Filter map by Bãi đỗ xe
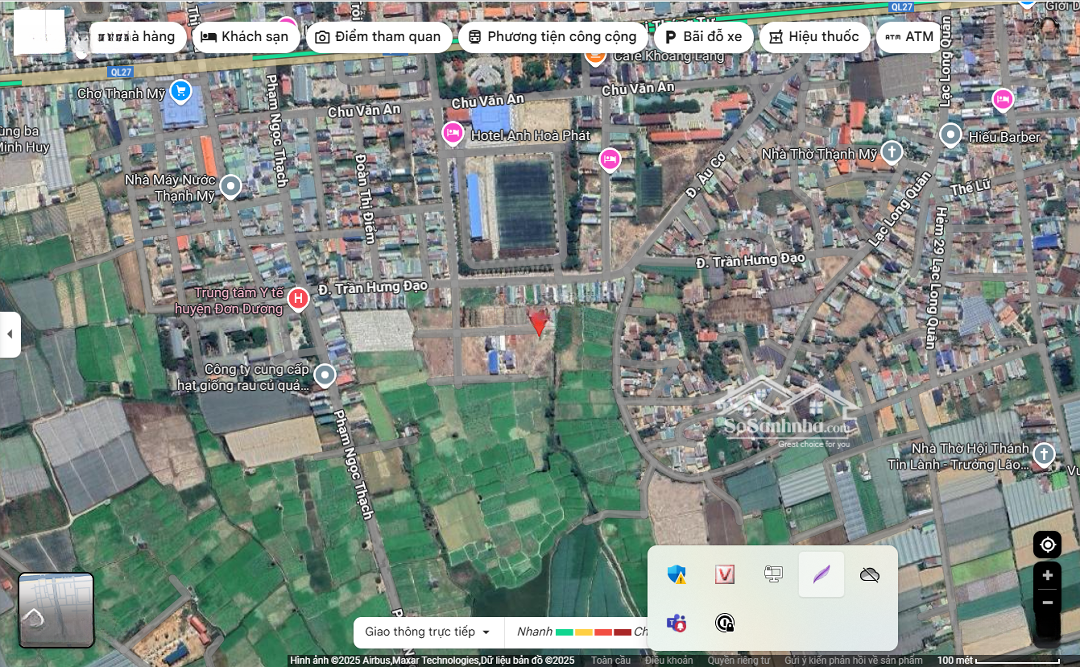This screenshot has height=667, width=1080. (703, 37)
